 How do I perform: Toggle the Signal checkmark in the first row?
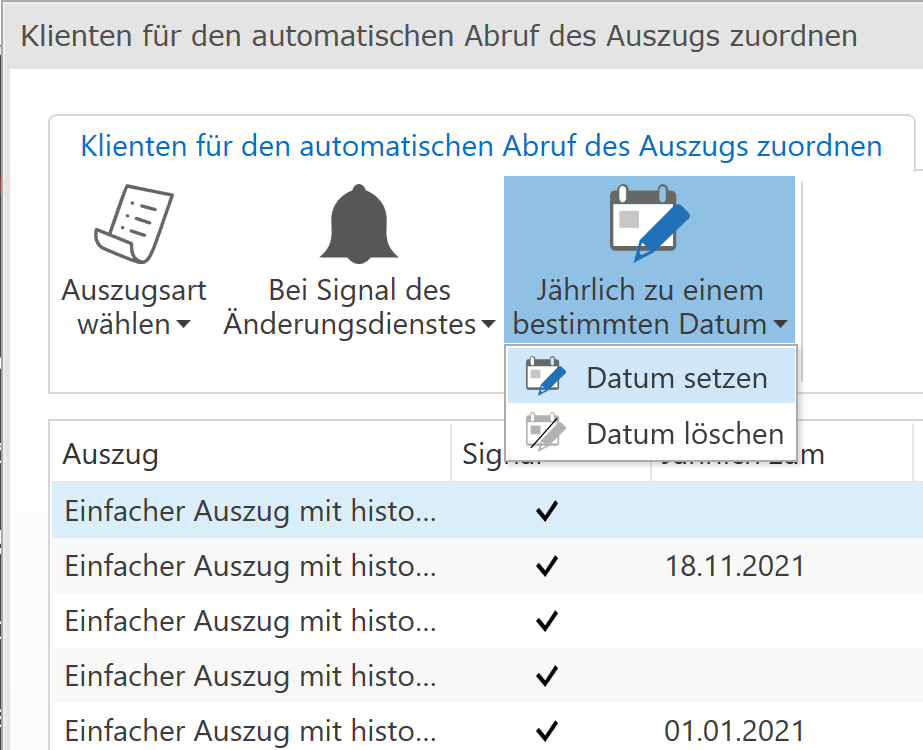point(547,510)
